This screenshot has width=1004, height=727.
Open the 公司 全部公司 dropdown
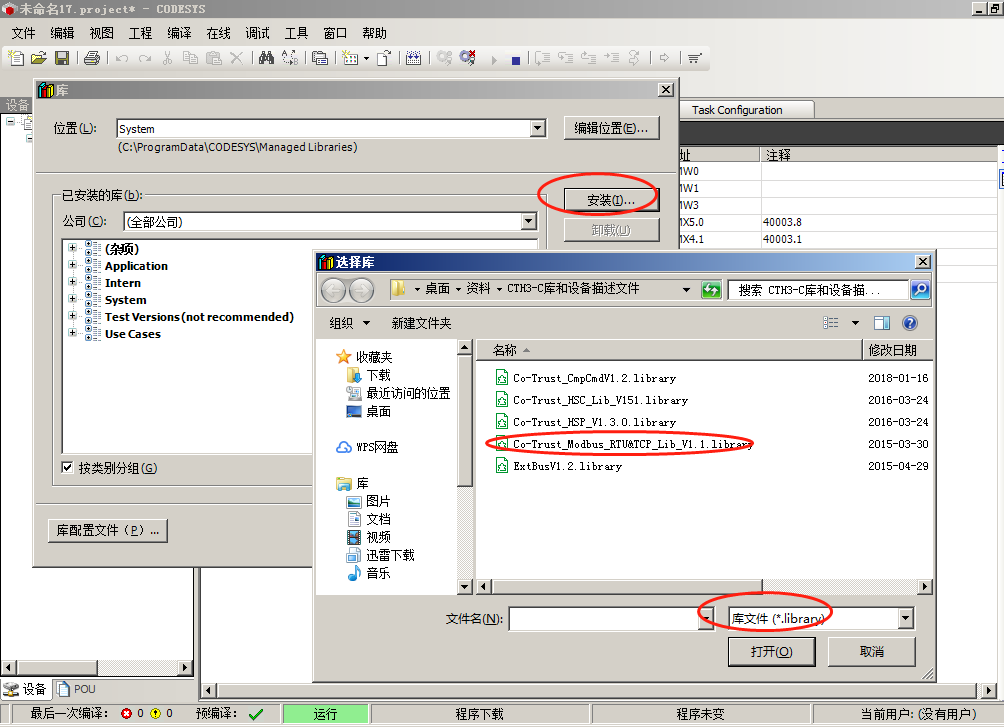528,222
